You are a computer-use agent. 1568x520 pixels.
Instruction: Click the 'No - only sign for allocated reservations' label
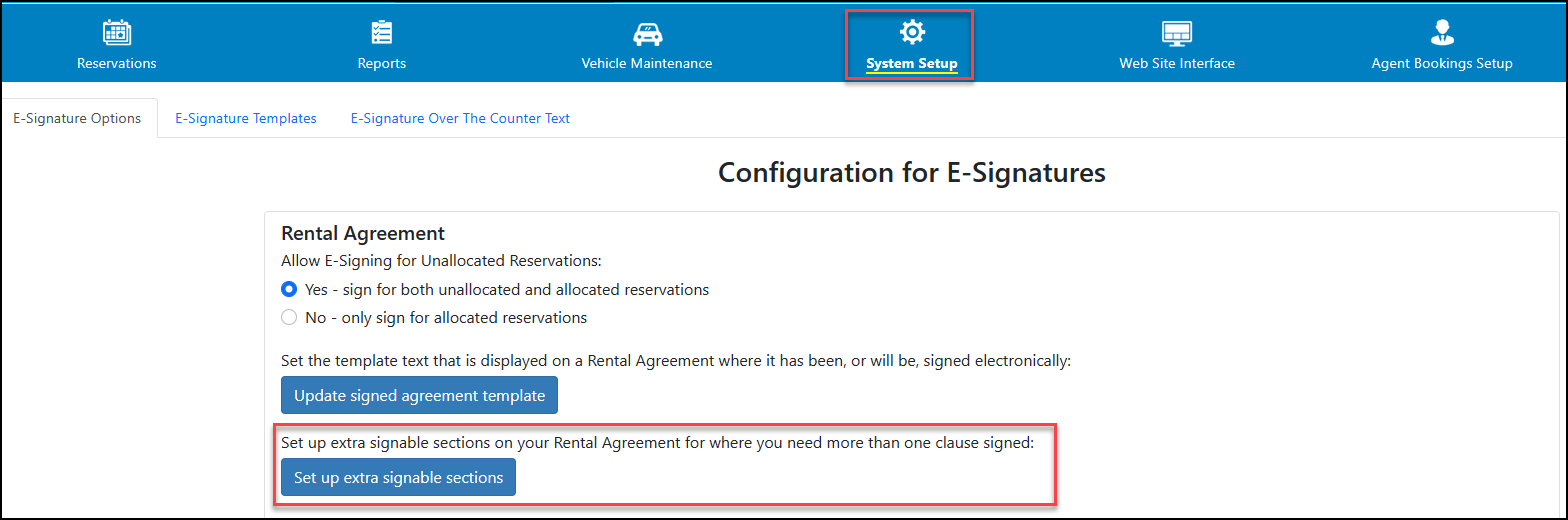click(x=446, y=318)
